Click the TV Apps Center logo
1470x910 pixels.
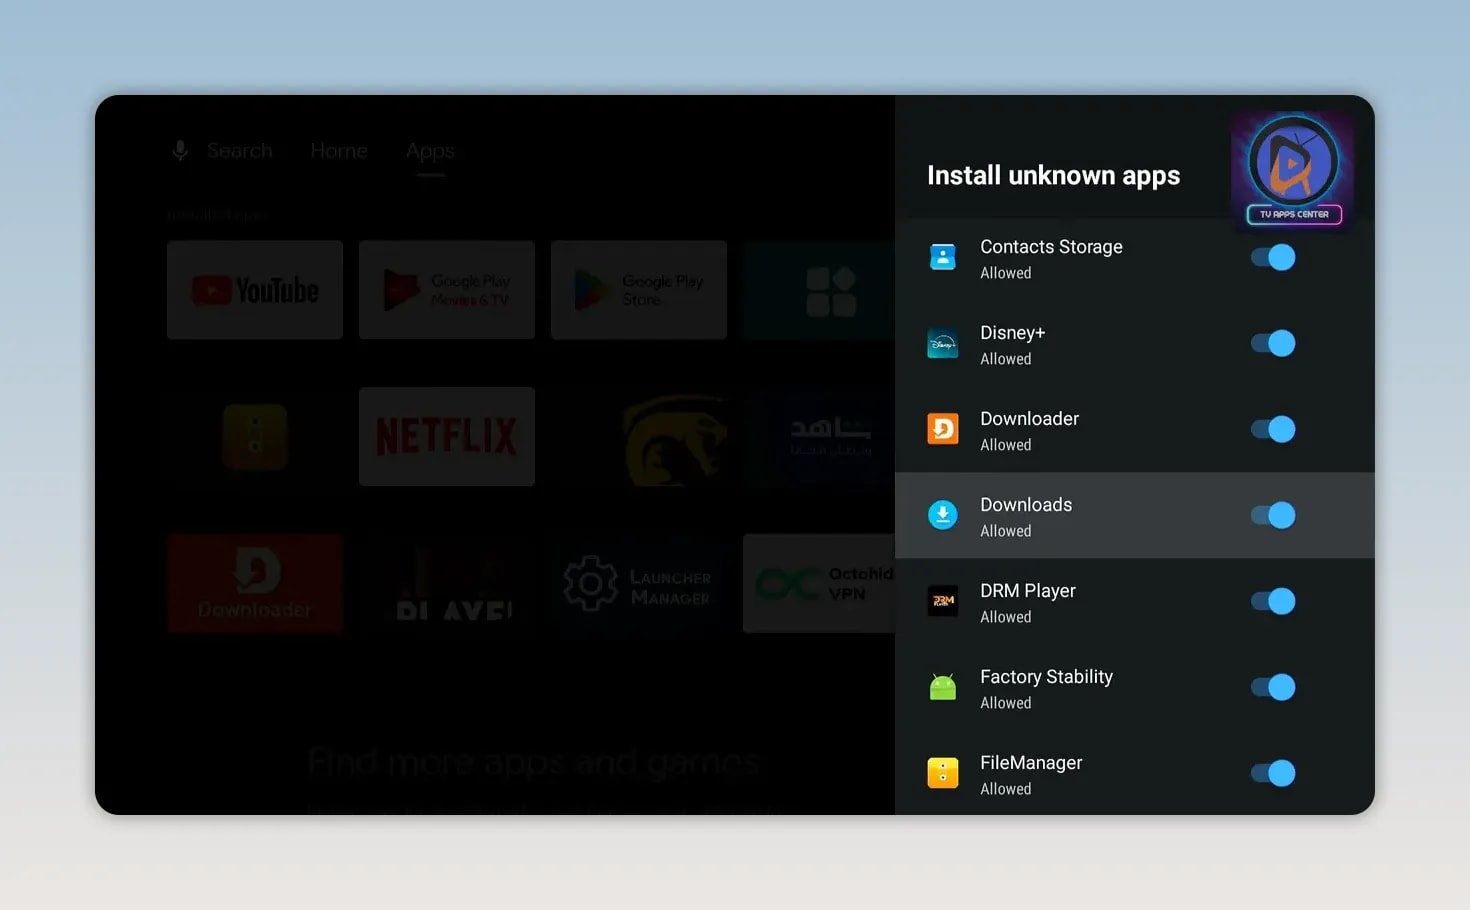(1293, 171)
